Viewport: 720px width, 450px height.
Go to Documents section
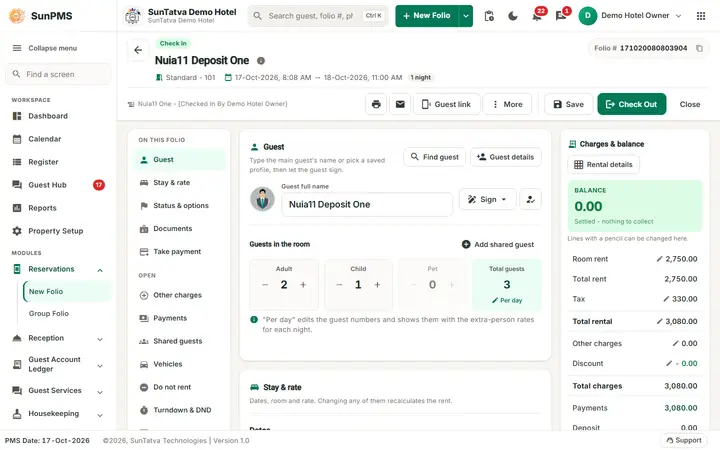coord(179,229)
